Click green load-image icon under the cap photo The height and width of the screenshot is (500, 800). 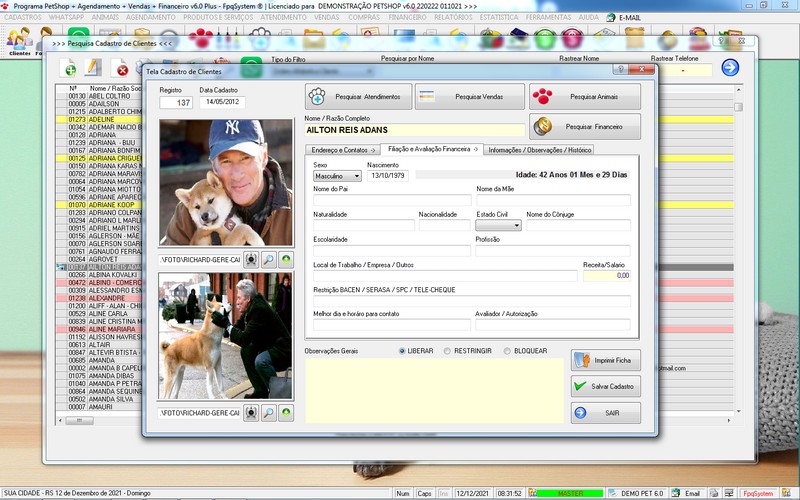[286, 260]
